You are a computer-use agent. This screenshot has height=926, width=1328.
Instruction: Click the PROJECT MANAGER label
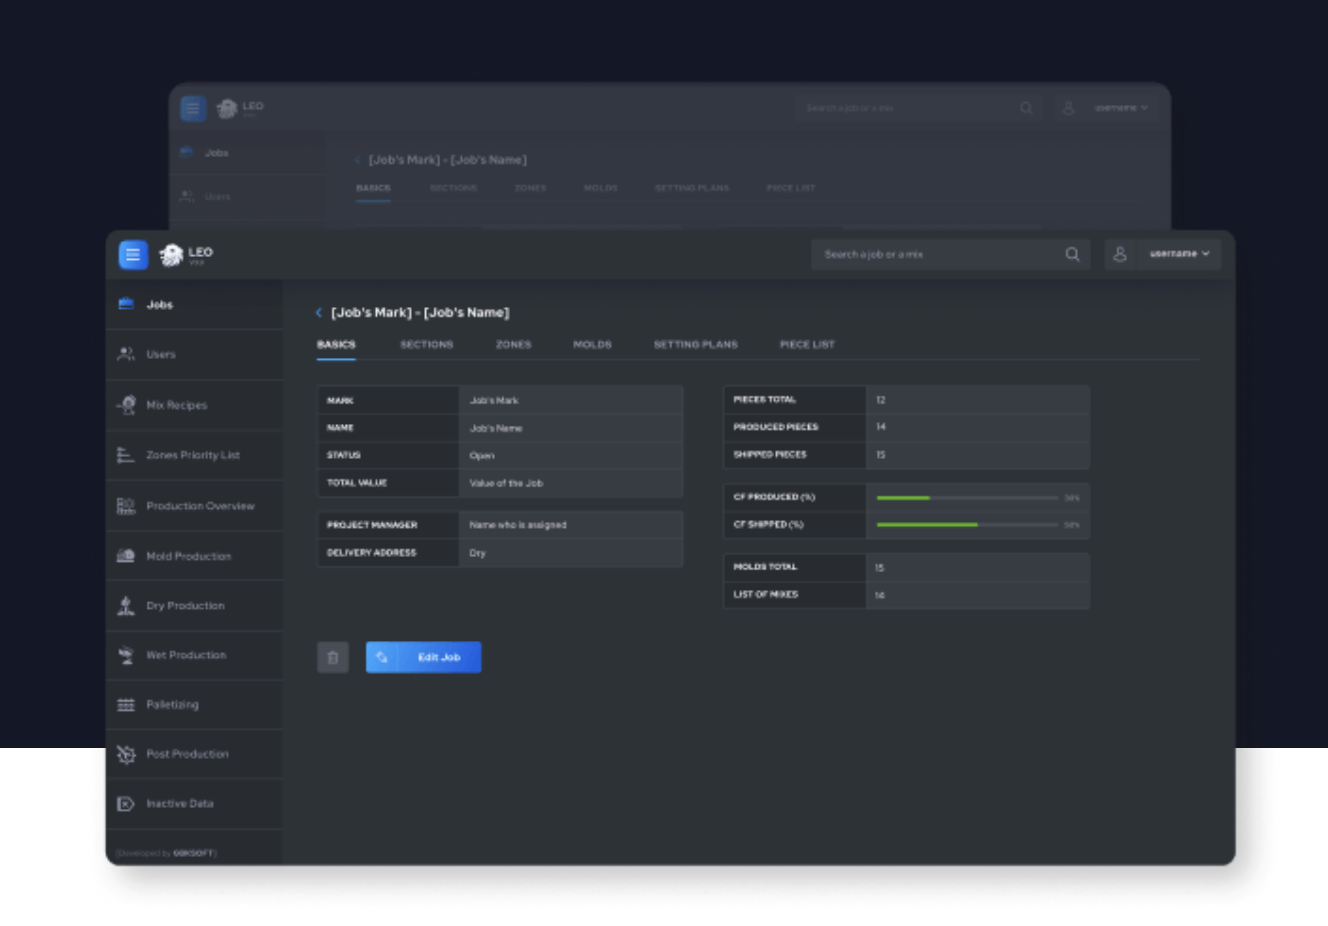point(372,525)
